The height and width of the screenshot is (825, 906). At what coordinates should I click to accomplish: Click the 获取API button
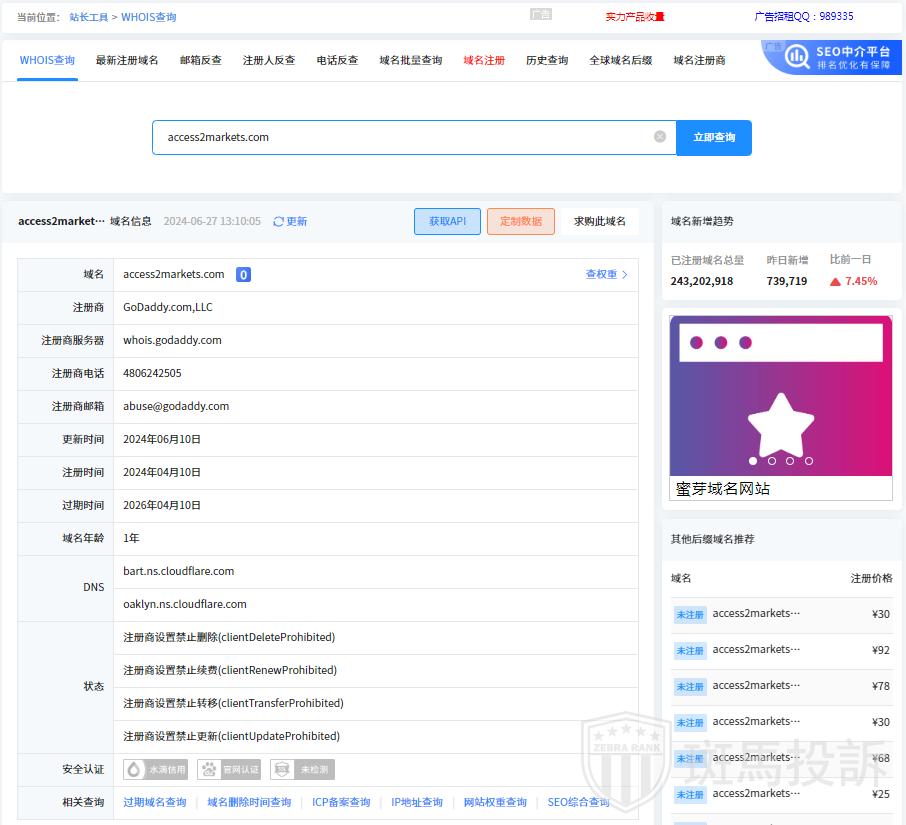coord(447,221)
